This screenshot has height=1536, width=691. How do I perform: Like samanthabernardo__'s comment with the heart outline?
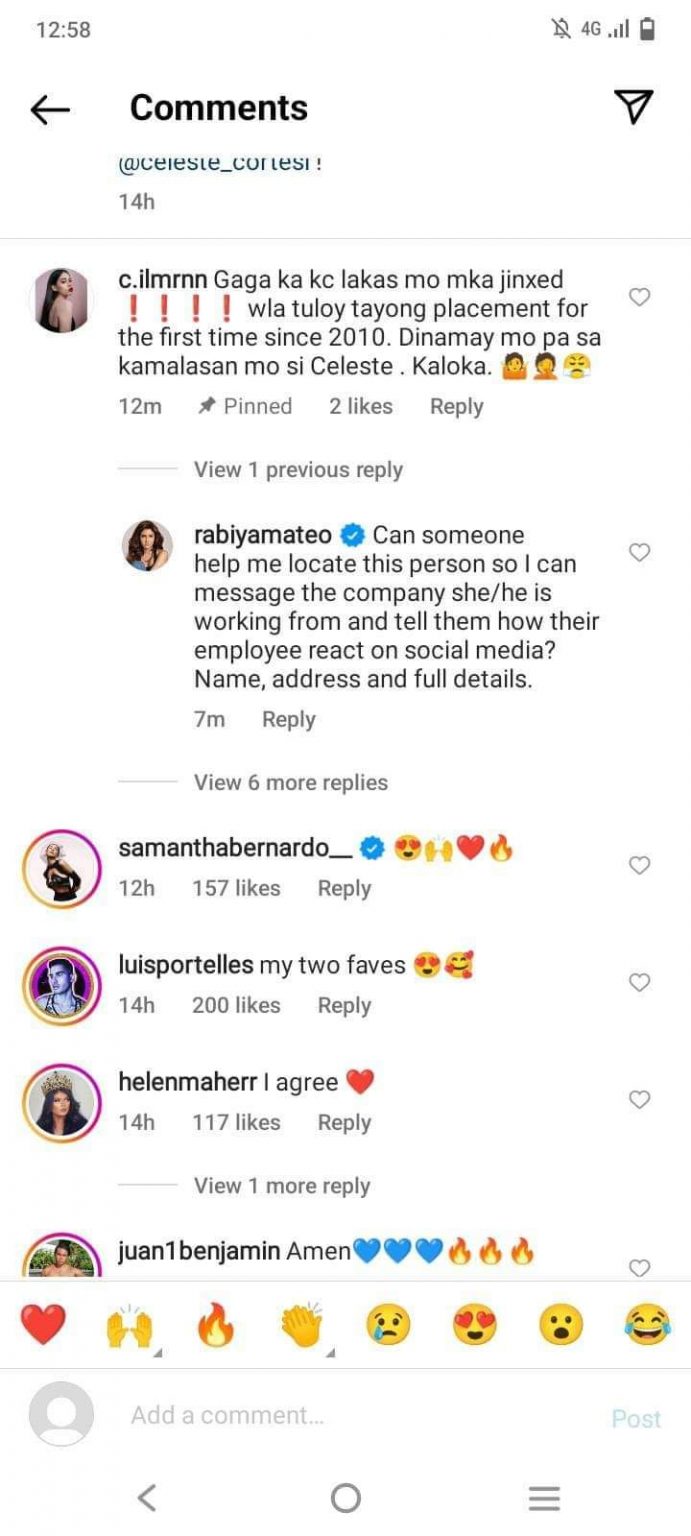639,866
